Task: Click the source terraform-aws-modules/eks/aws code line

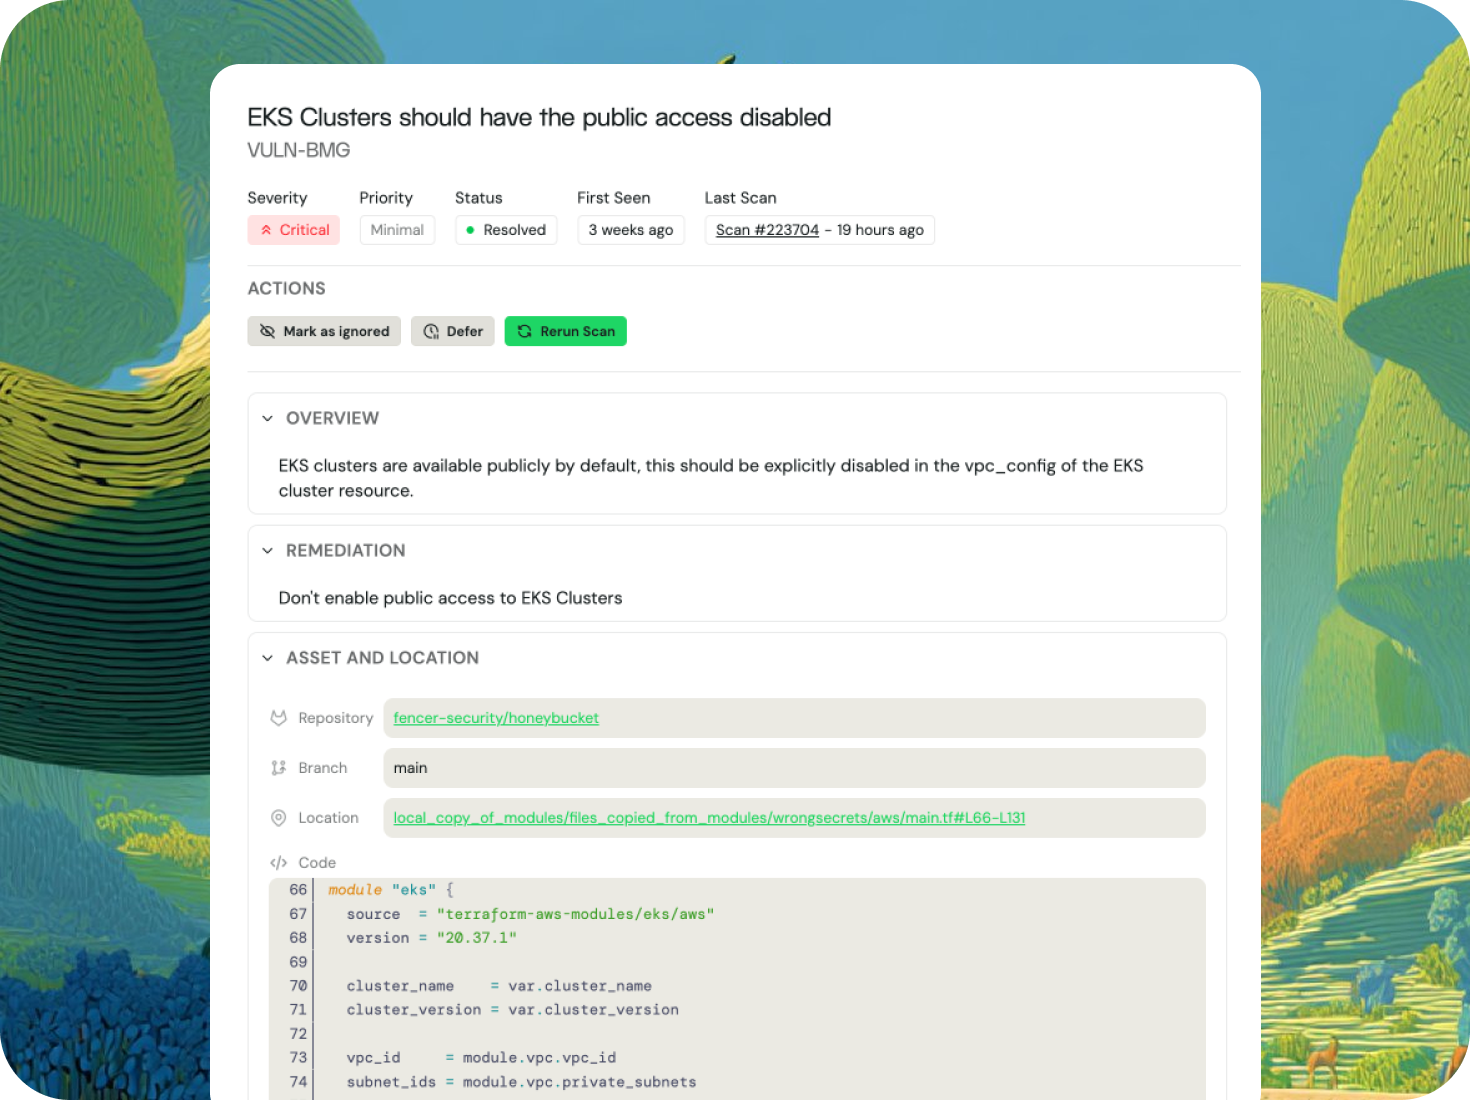Action: [530, 914]
